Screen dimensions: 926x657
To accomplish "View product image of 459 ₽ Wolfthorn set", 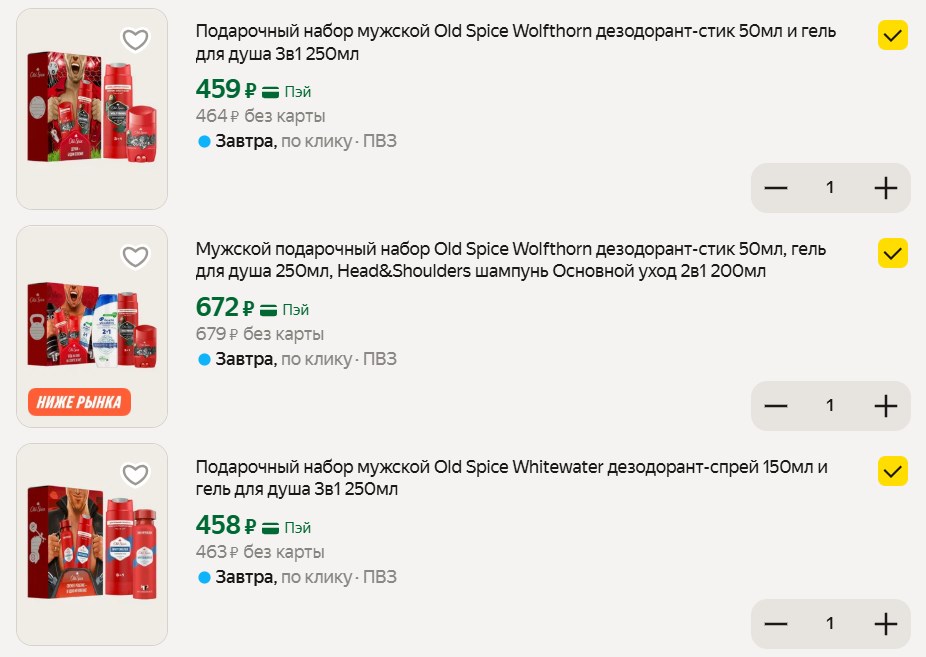I will [x=92, y=115].
